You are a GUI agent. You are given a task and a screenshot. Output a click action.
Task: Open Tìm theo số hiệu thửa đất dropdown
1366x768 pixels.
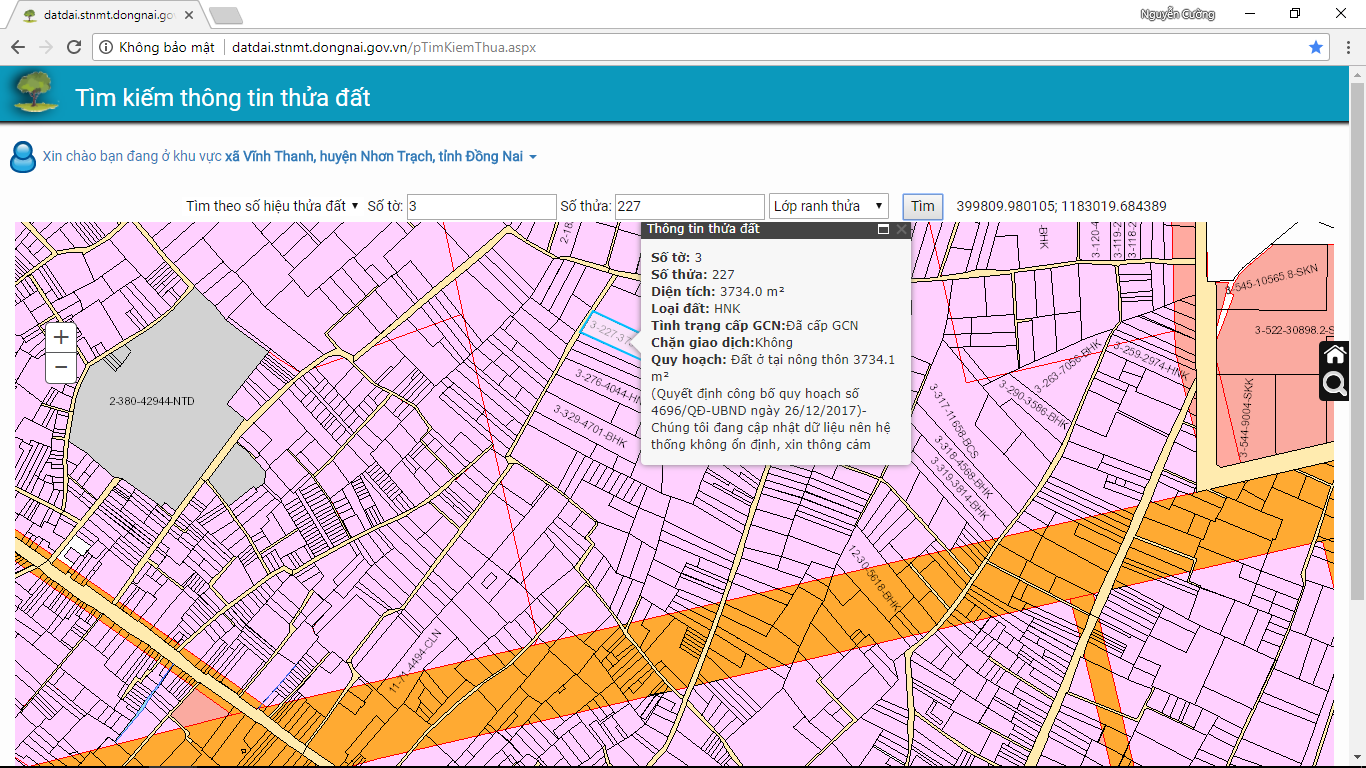coord(272,206)
